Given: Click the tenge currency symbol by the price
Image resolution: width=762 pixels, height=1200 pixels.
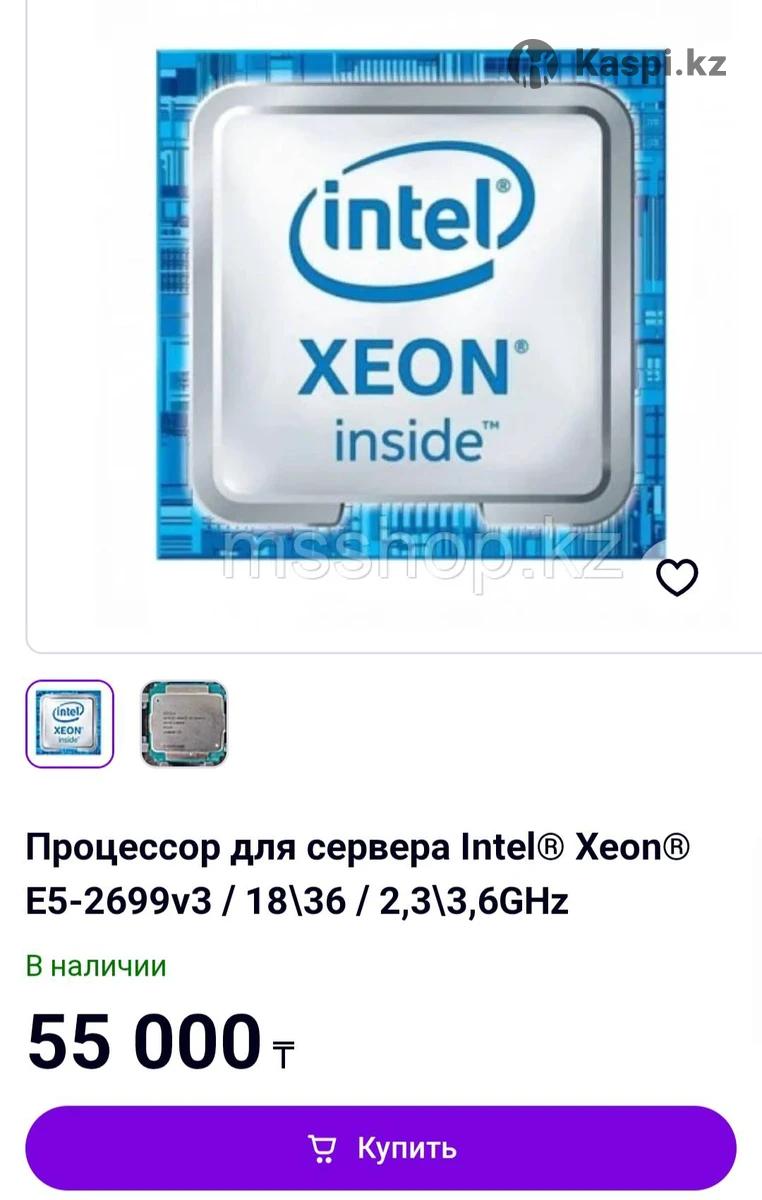Looking at the screenshot, I should (x=284, y=1055).
